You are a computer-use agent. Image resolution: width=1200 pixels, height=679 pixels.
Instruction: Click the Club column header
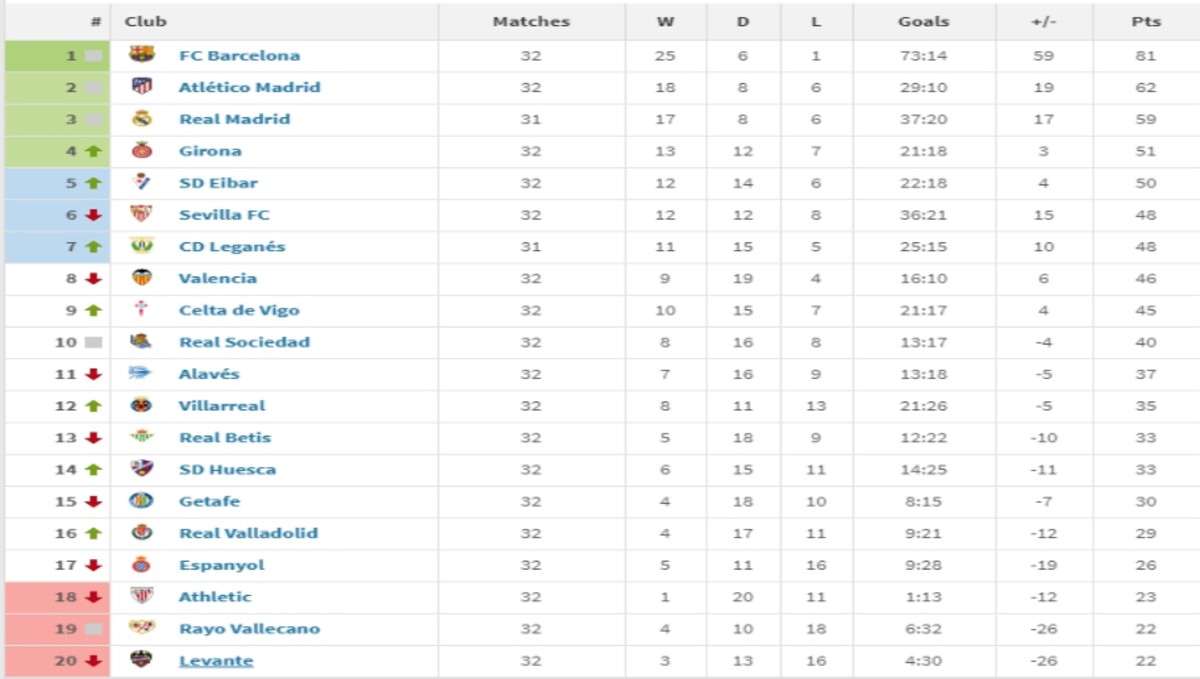point(146,21)
